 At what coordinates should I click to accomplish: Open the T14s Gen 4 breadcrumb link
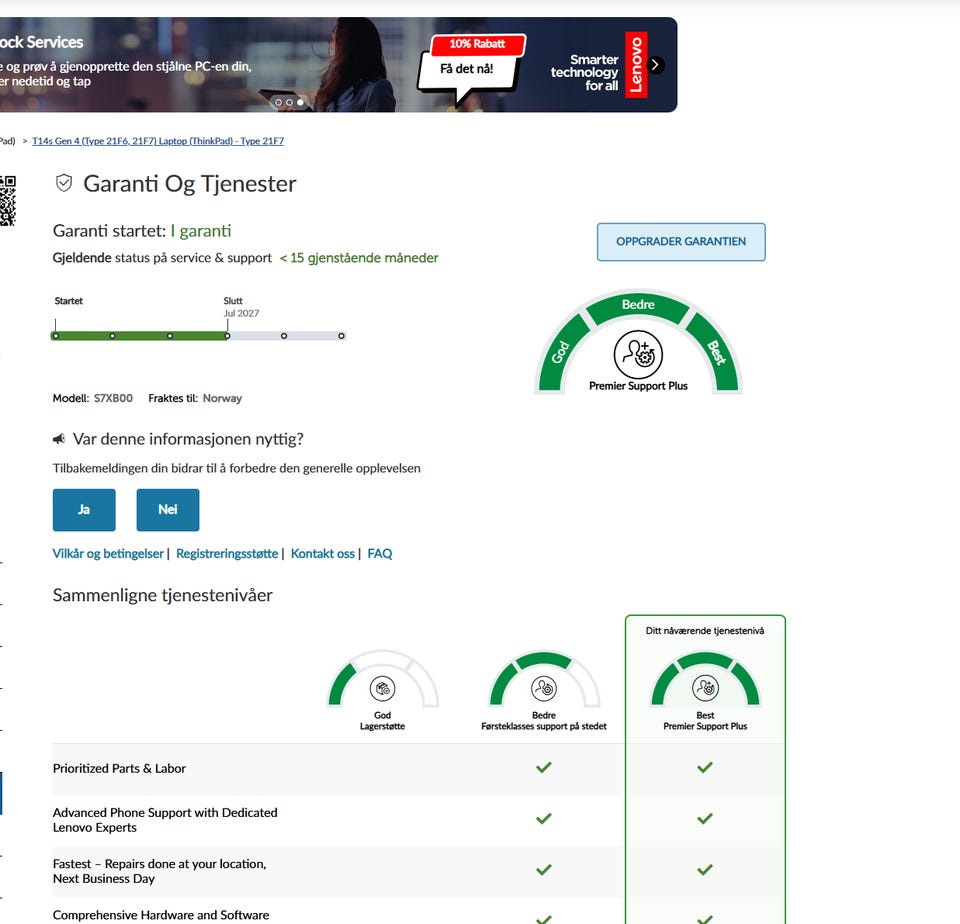[x=158, y=141]
